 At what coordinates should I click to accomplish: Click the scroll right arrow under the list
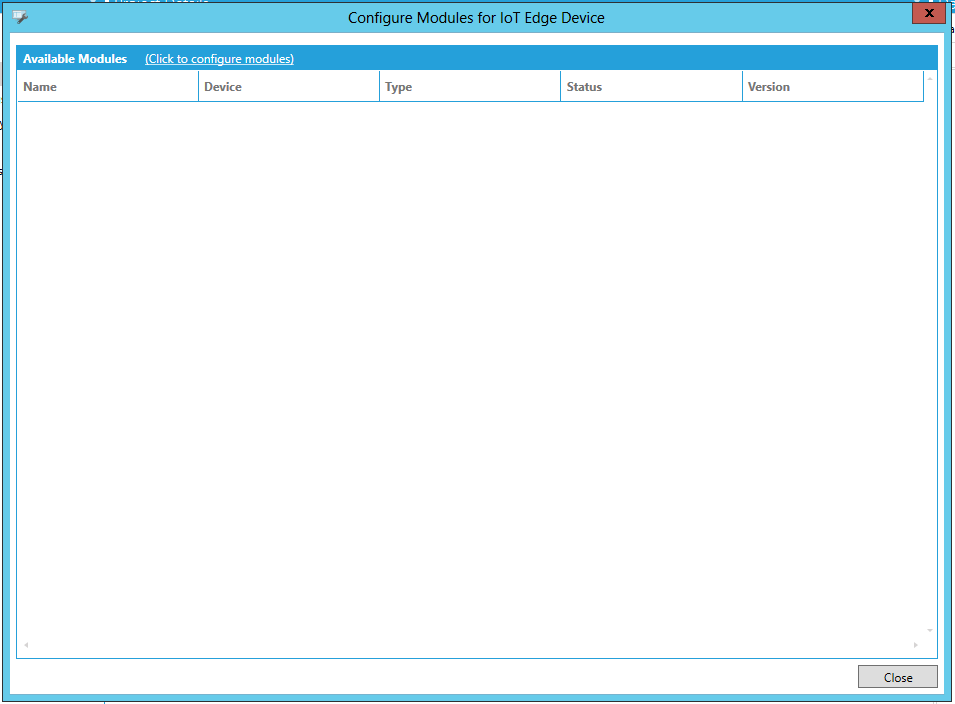(915, 645)
